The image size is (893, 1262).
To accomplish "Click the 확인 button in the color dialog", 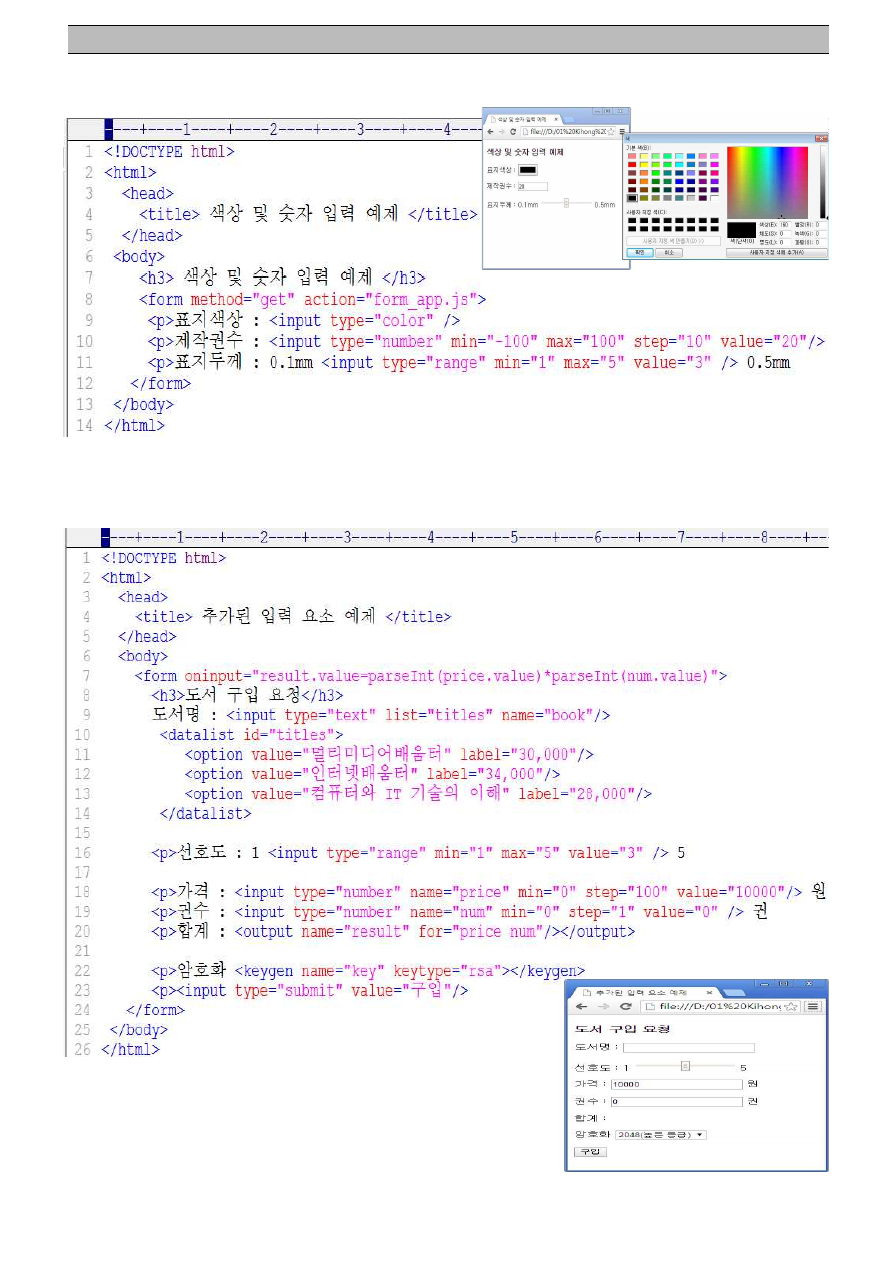I will tap(639, 253).
